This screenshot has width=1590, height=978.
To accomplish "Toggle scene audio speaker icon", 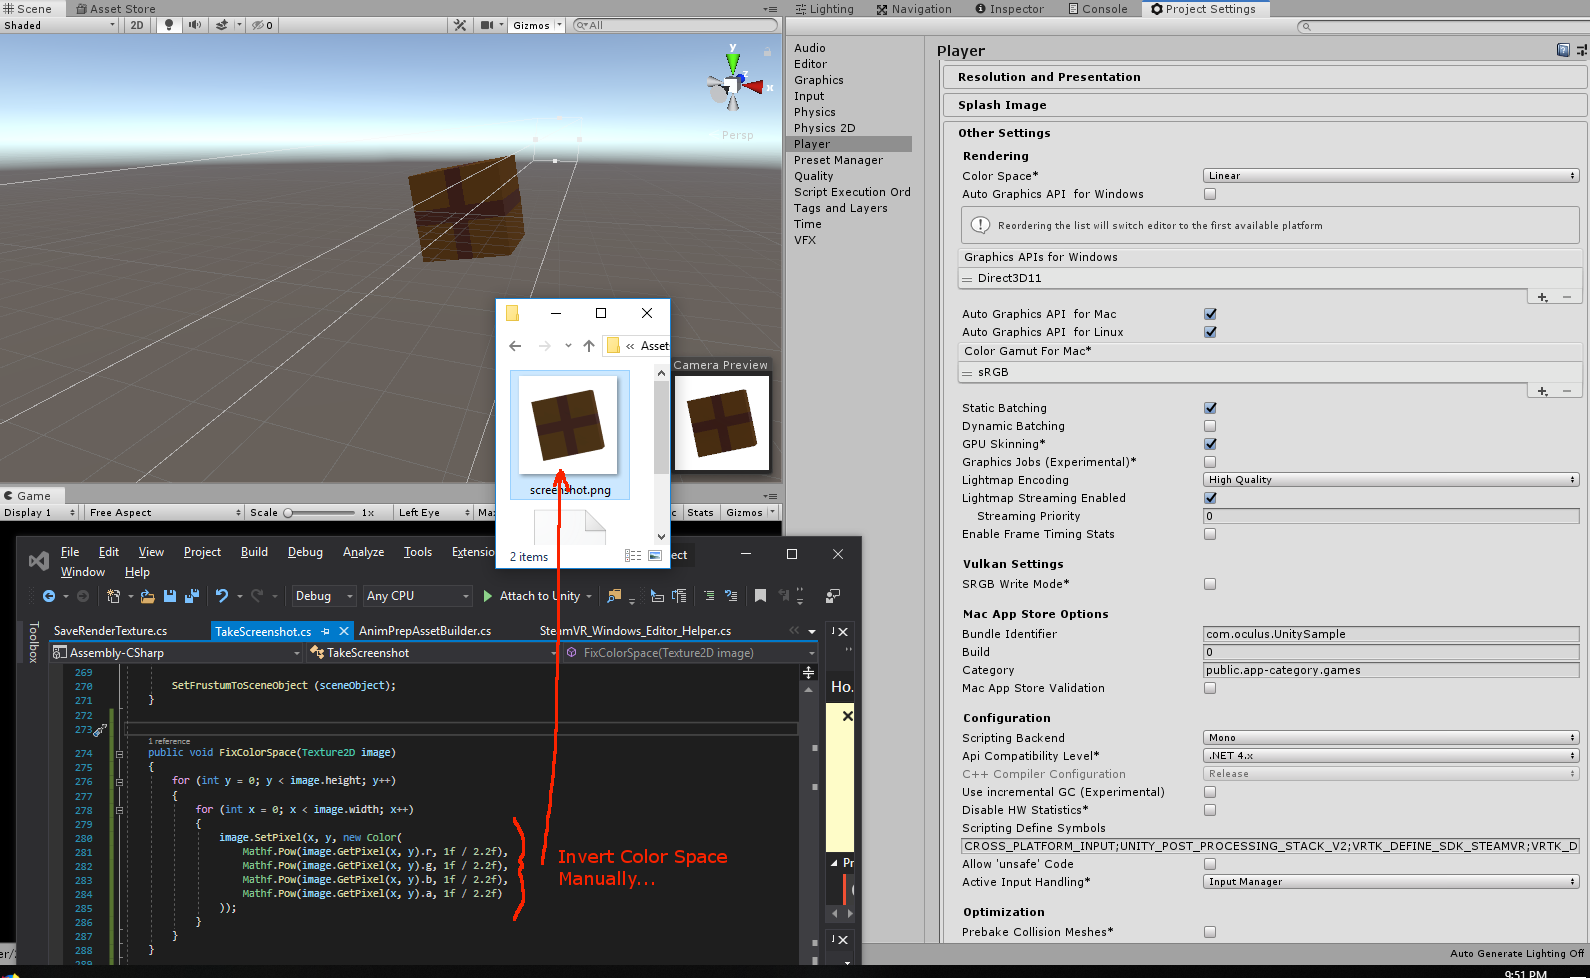I will [x=195, y=25].
